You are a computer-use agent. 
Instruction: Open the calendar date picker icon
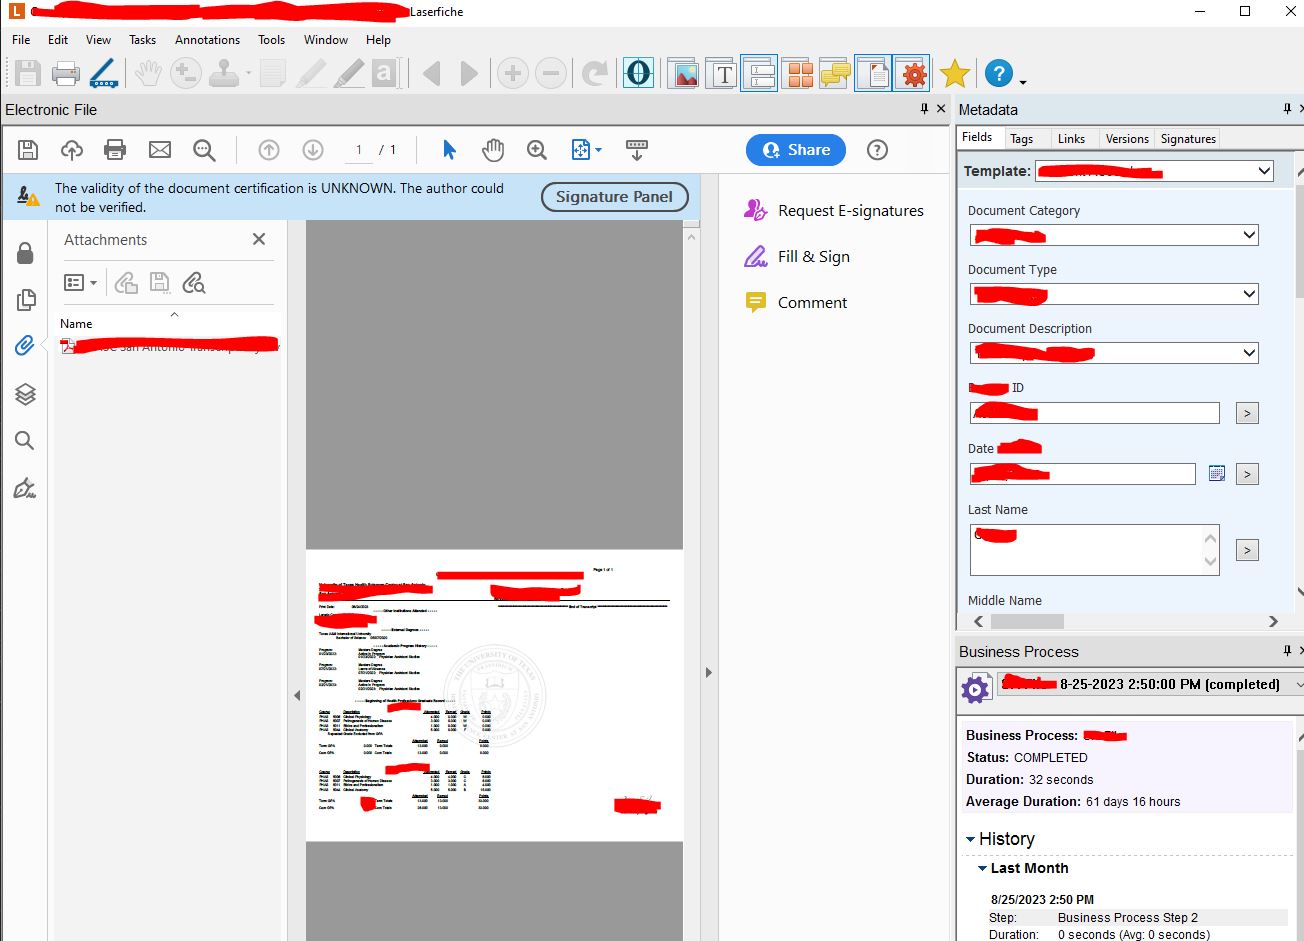tap(1217, 474)
